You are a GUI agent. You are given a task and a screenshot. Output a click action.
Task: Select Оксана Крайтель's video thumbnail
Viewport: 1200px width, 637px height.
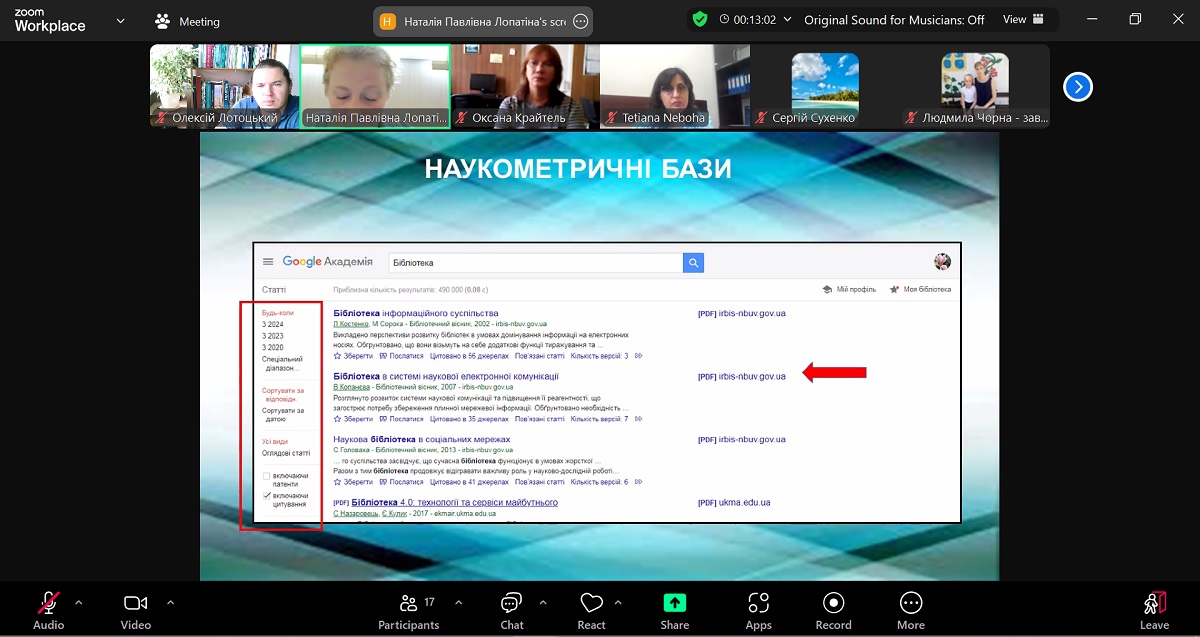[x=524, y=86]
